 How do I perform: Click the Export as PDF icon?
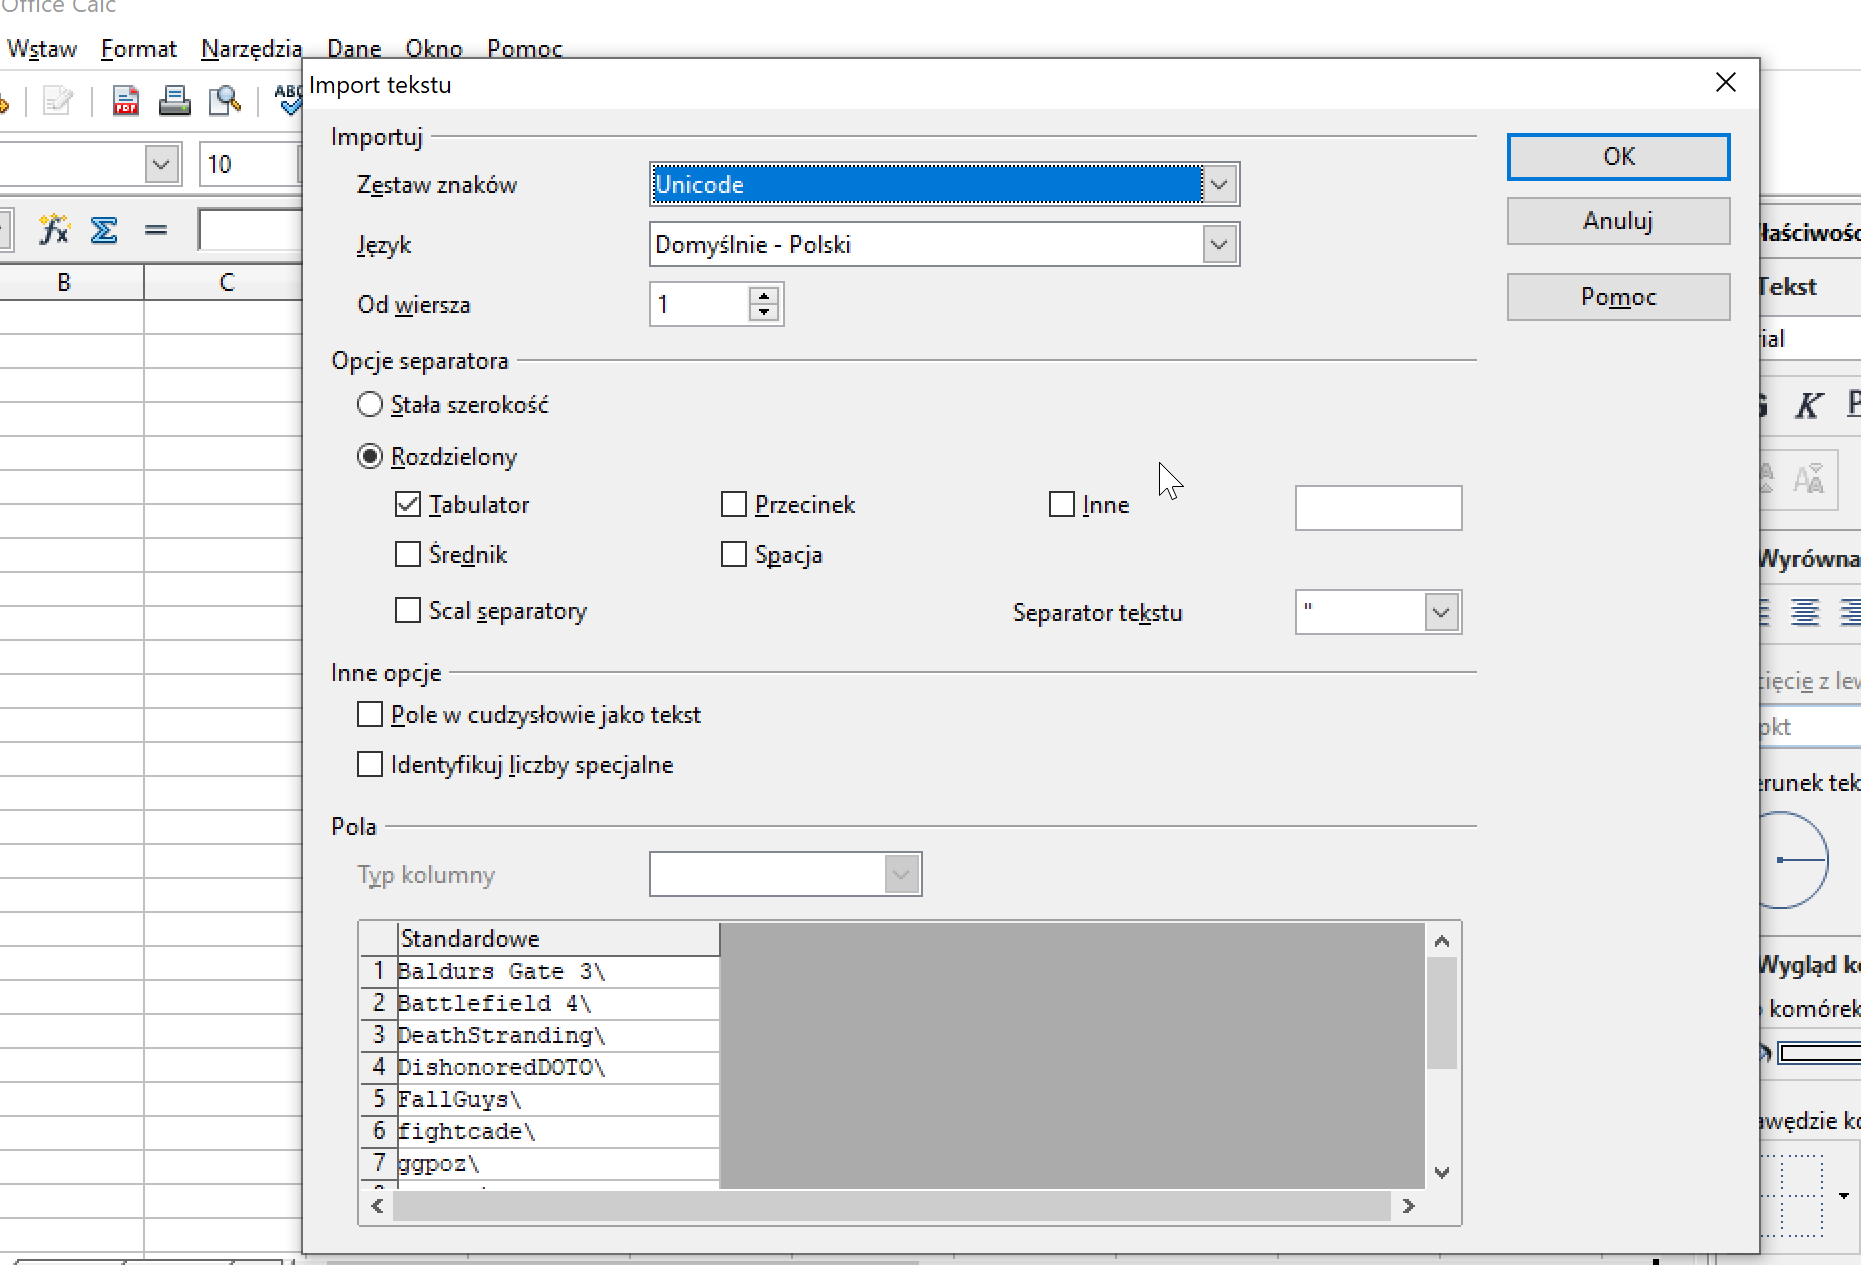126,101
